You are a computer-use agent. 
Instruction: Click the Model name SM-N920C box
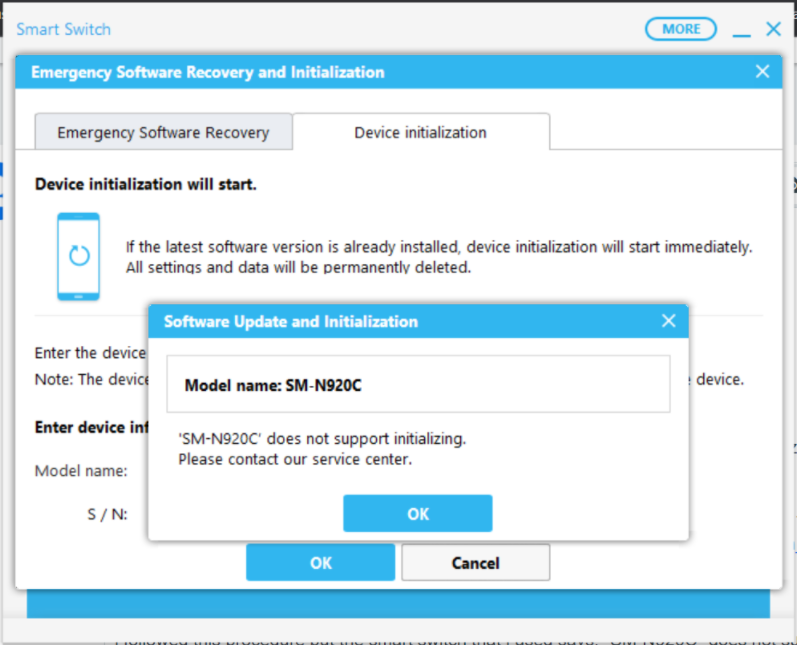[x=418, y=384]
